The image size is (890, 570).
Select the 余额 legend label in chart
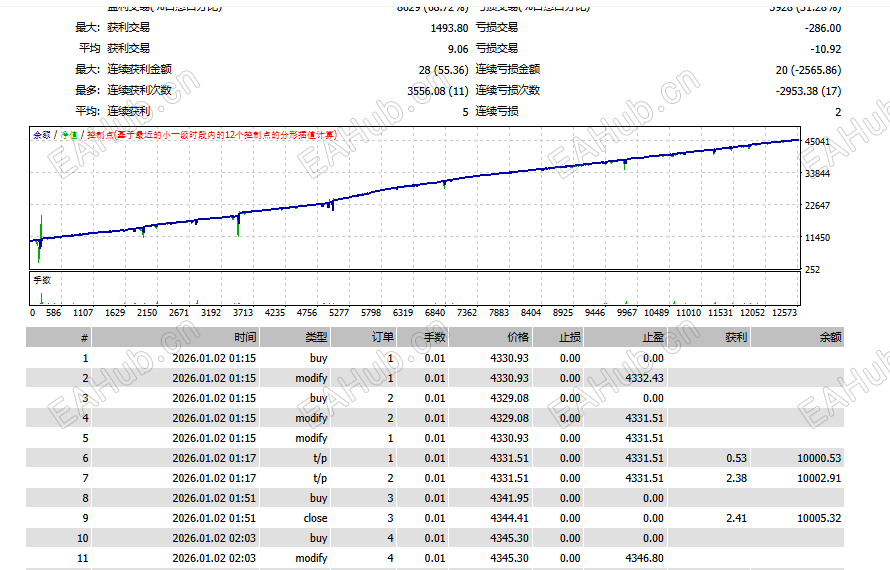(42, 135)
